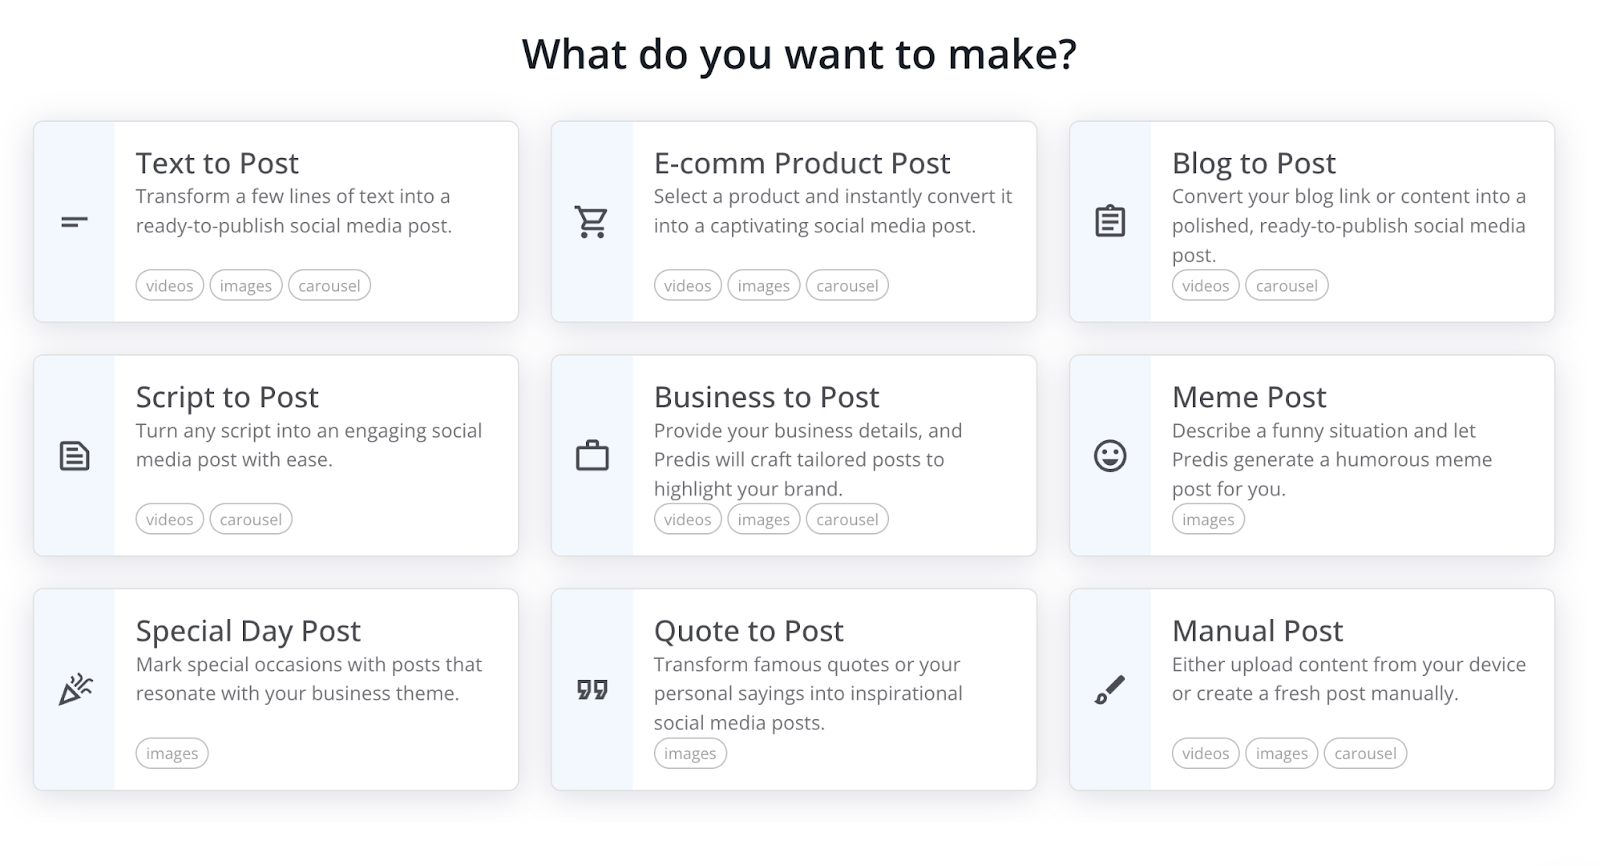Select the E-comm Product Post heading

[x=802, y=163]
